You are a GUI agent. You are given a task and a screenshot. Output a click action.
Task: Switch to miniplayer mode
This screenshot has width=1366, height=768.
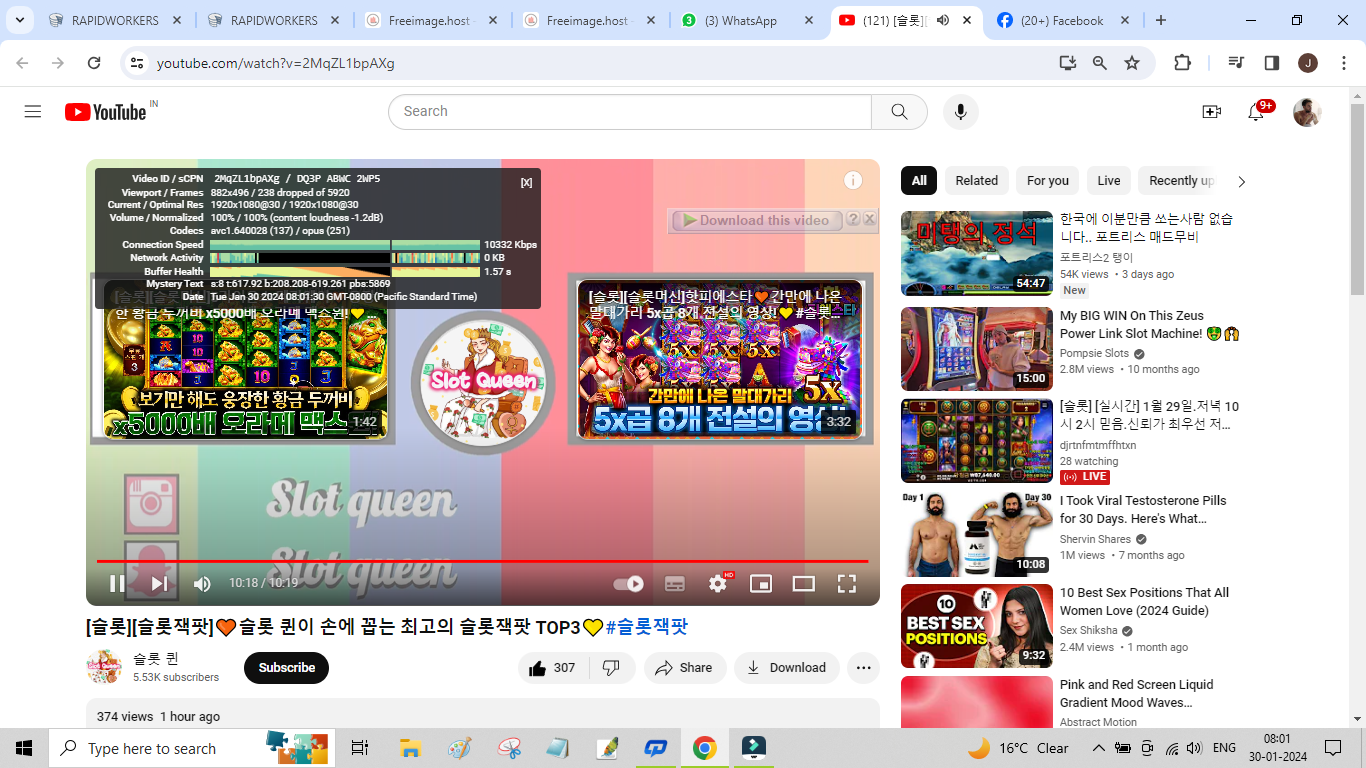(761, 584)
